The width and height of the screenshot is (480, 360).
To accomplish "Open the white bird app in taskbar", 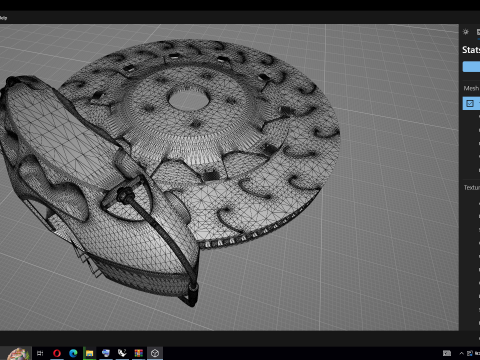I will point(122,353).
